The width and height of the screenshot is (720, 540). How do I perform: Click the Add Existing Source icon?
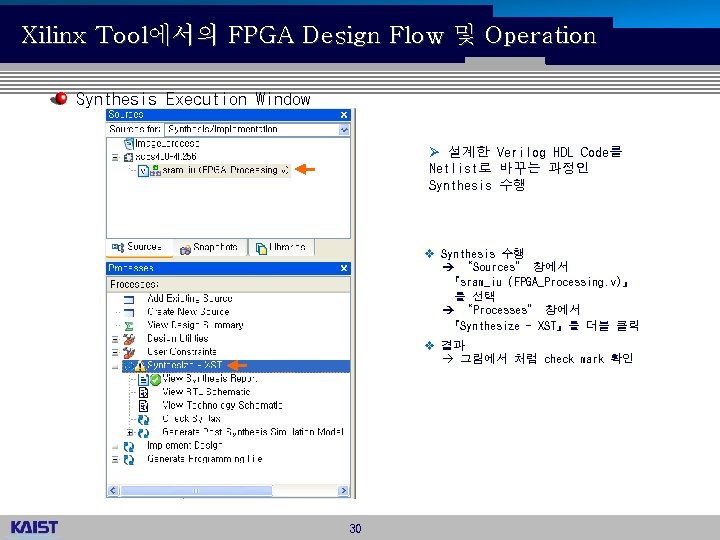coord(129,300)
